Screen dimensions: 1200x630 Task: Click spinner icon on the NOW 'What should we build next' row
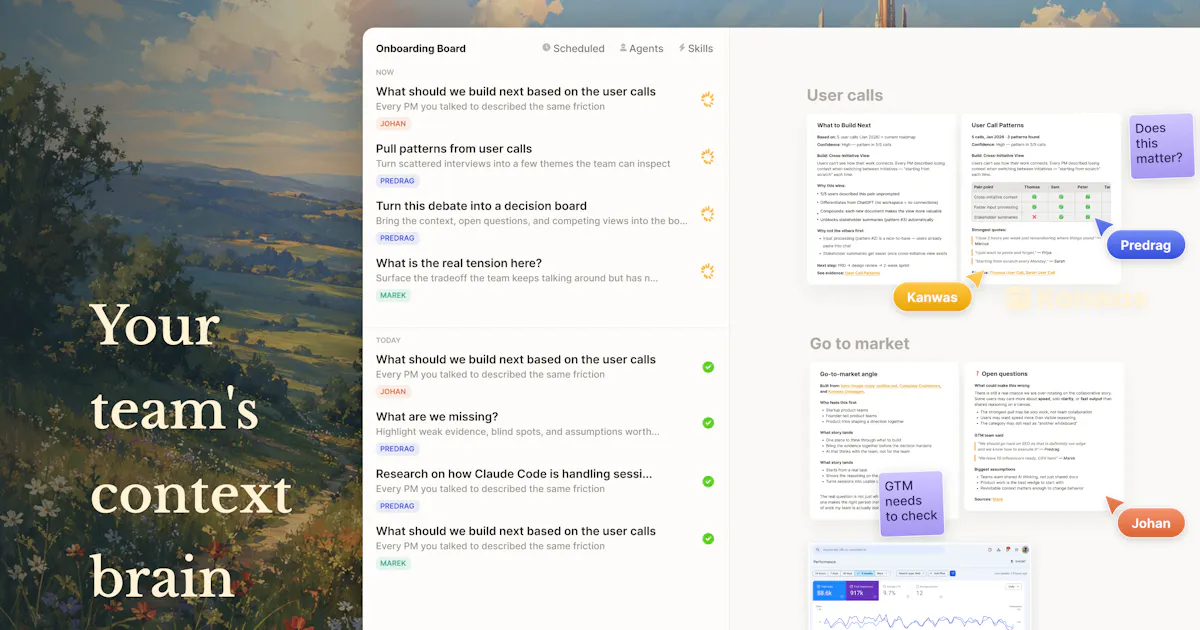click(x=708, y=99)
